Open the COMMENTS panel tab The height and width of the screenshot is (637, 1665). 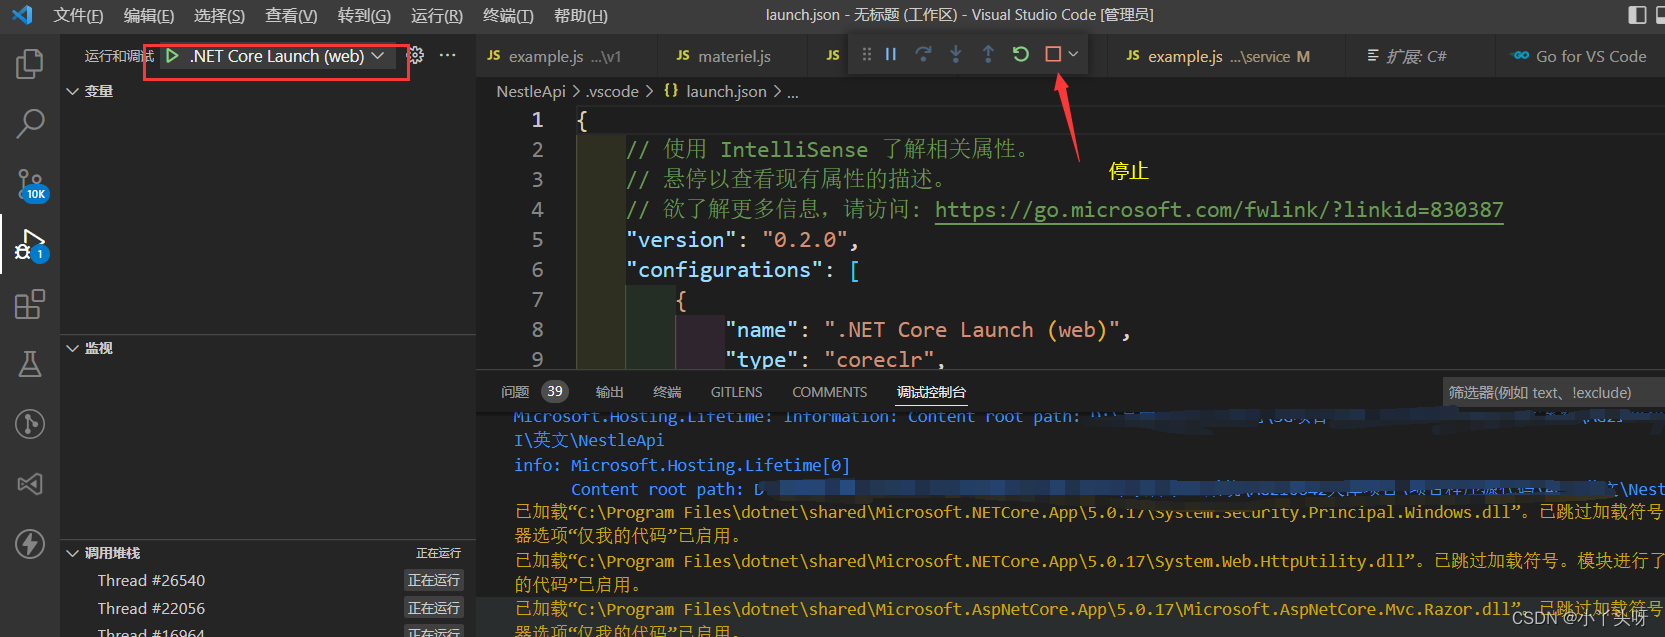[829, 392]
